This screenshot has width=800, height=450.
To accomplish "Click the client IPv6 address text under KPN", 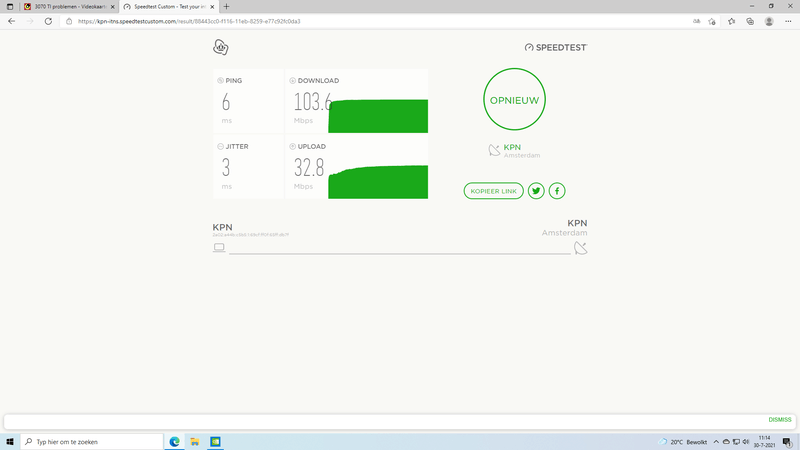I will (251, 235).
